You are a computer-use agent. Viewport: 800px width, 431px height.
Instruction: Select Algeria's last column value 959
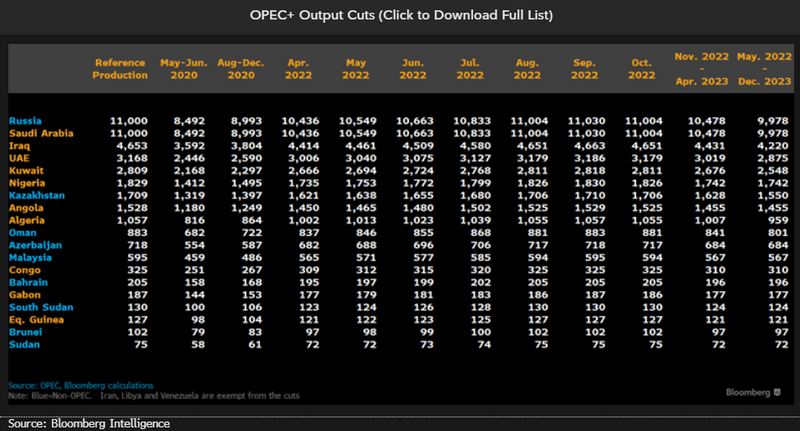pos(774,220)
